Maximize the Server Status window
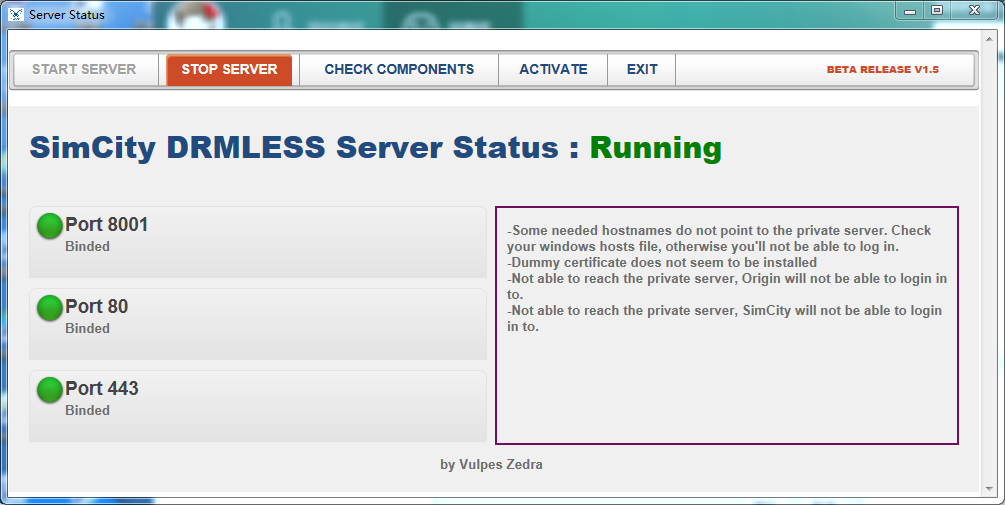Screen dimensions: 1005x505 tap(937, 10)
